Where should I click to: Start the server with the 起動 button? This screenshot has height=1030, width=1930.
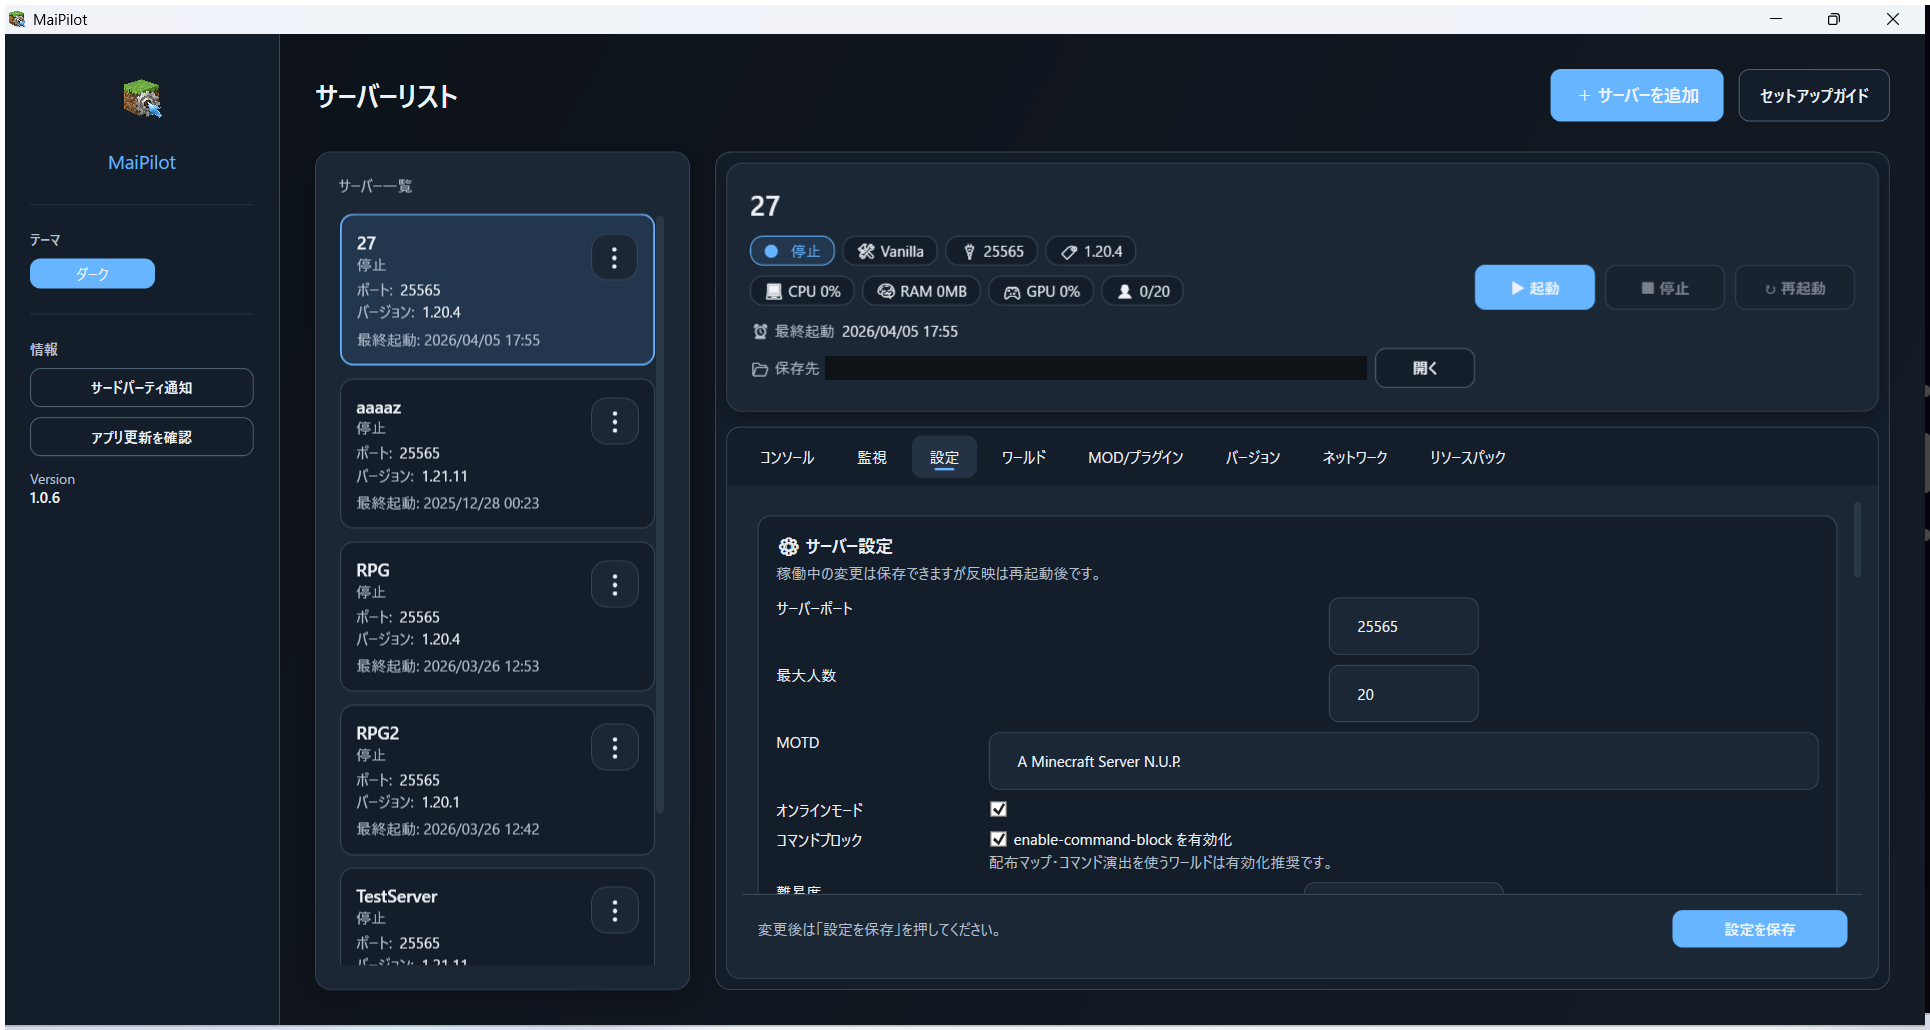[x=1534, y=287]
